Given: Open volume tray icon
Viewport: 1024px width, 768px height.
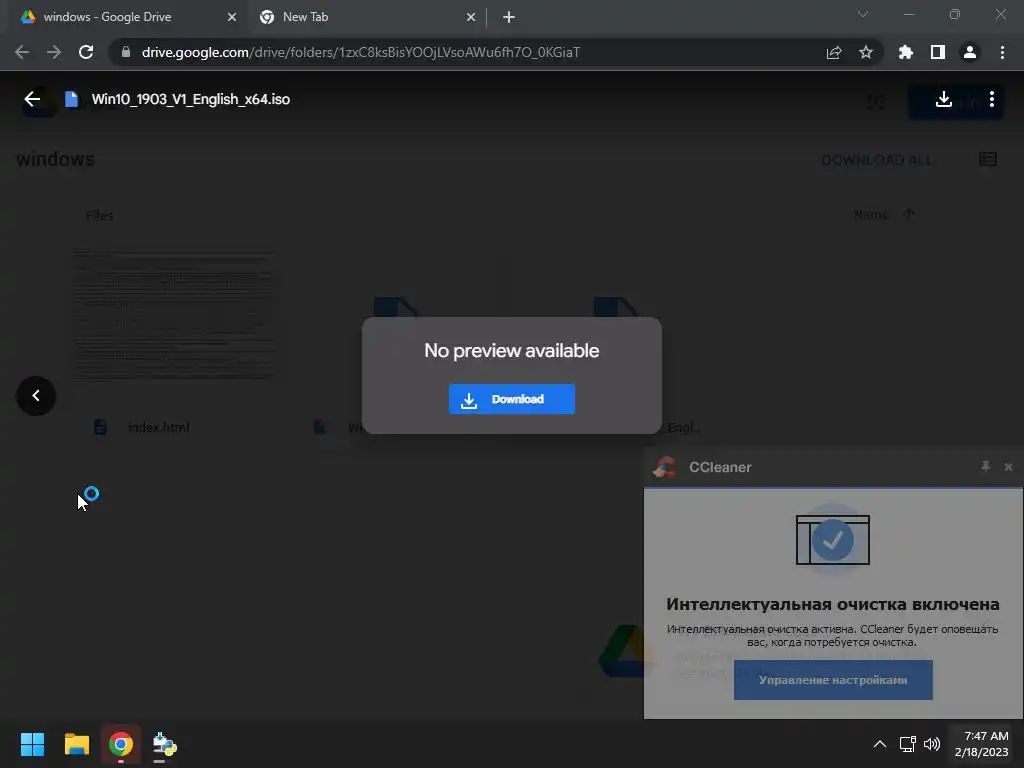Looking at the screenshot, I should [x=932, y=743].
